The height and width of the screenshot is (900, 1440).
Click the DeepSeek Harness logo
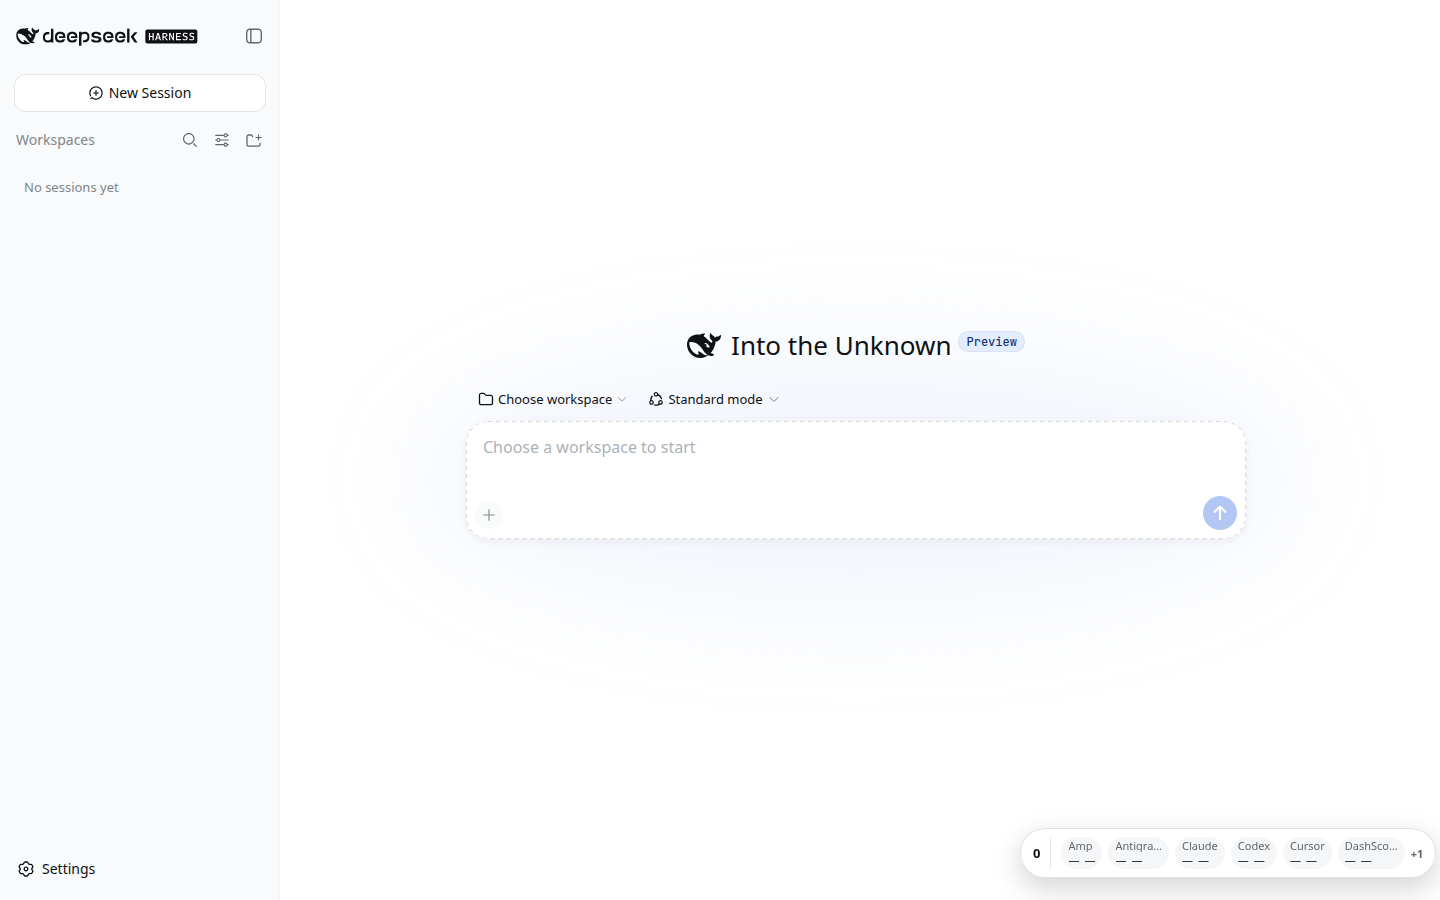click(107, 36)
